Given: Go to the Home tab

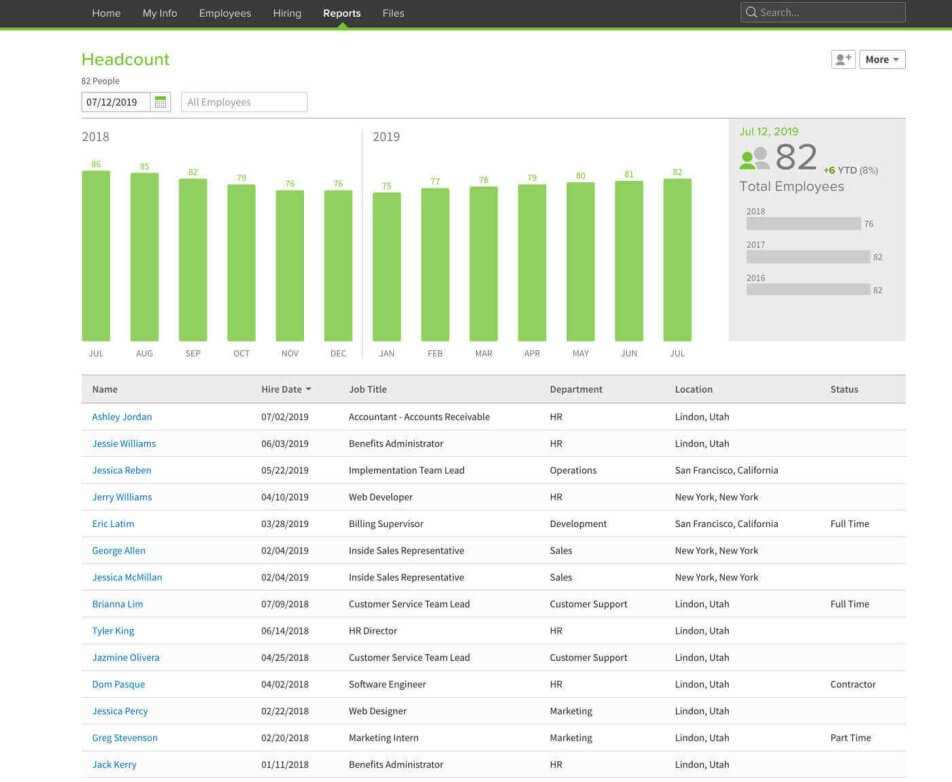Looking at the screenshot, I should click(106, 13).
